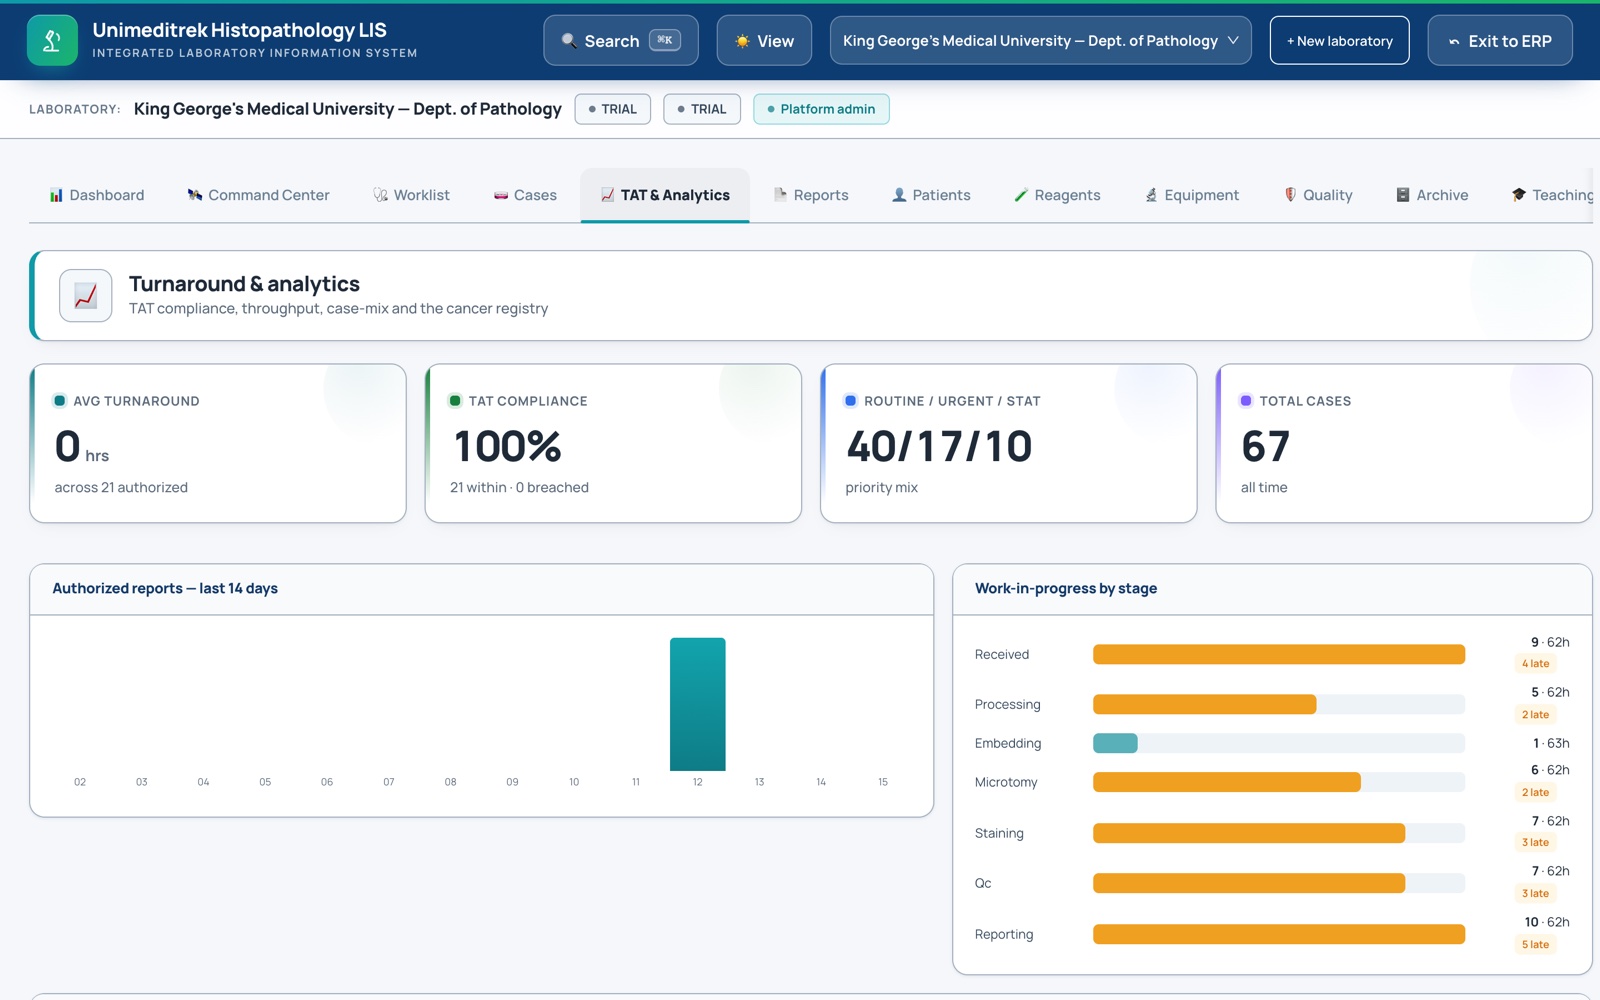Click the Processing stage progress bar
This screenshot has width=1600, height=1000.
[1279, 704]
